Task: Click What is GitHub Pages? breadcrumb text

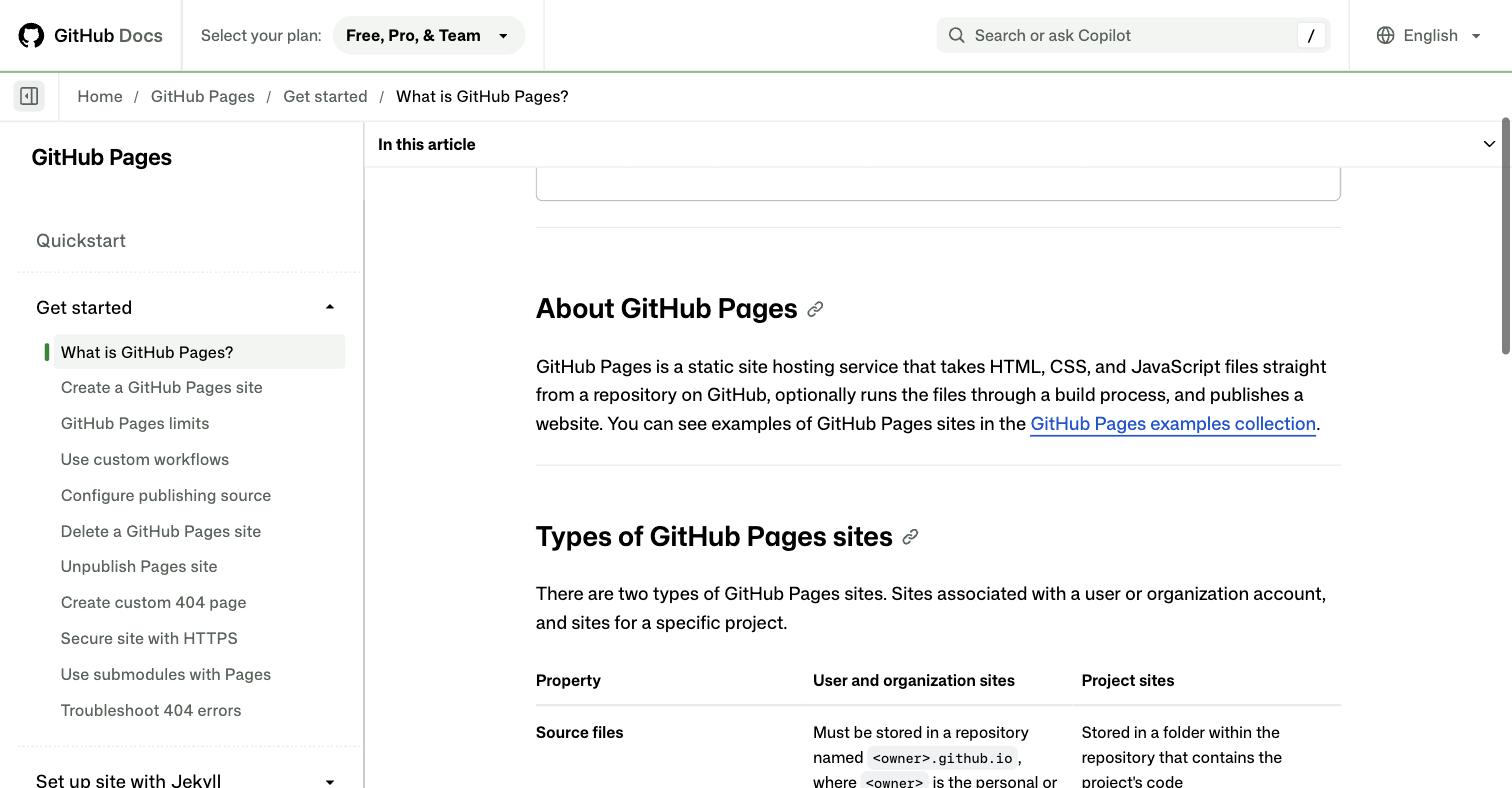Action: [482, 96]
